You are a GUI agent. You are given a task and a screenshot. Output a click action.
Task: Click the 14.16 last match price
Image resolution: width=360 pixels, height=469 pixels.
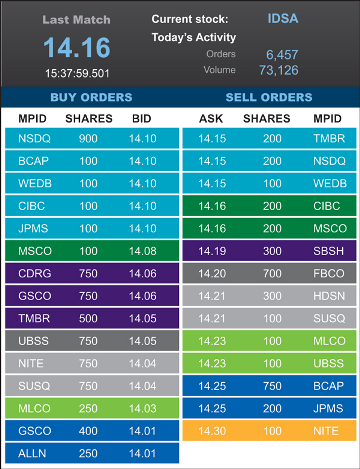(x=77, y=48)
